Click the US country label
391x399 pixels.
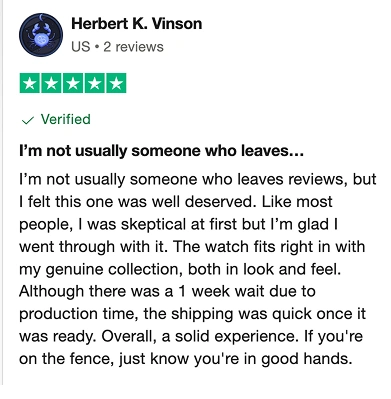[81, 47]
